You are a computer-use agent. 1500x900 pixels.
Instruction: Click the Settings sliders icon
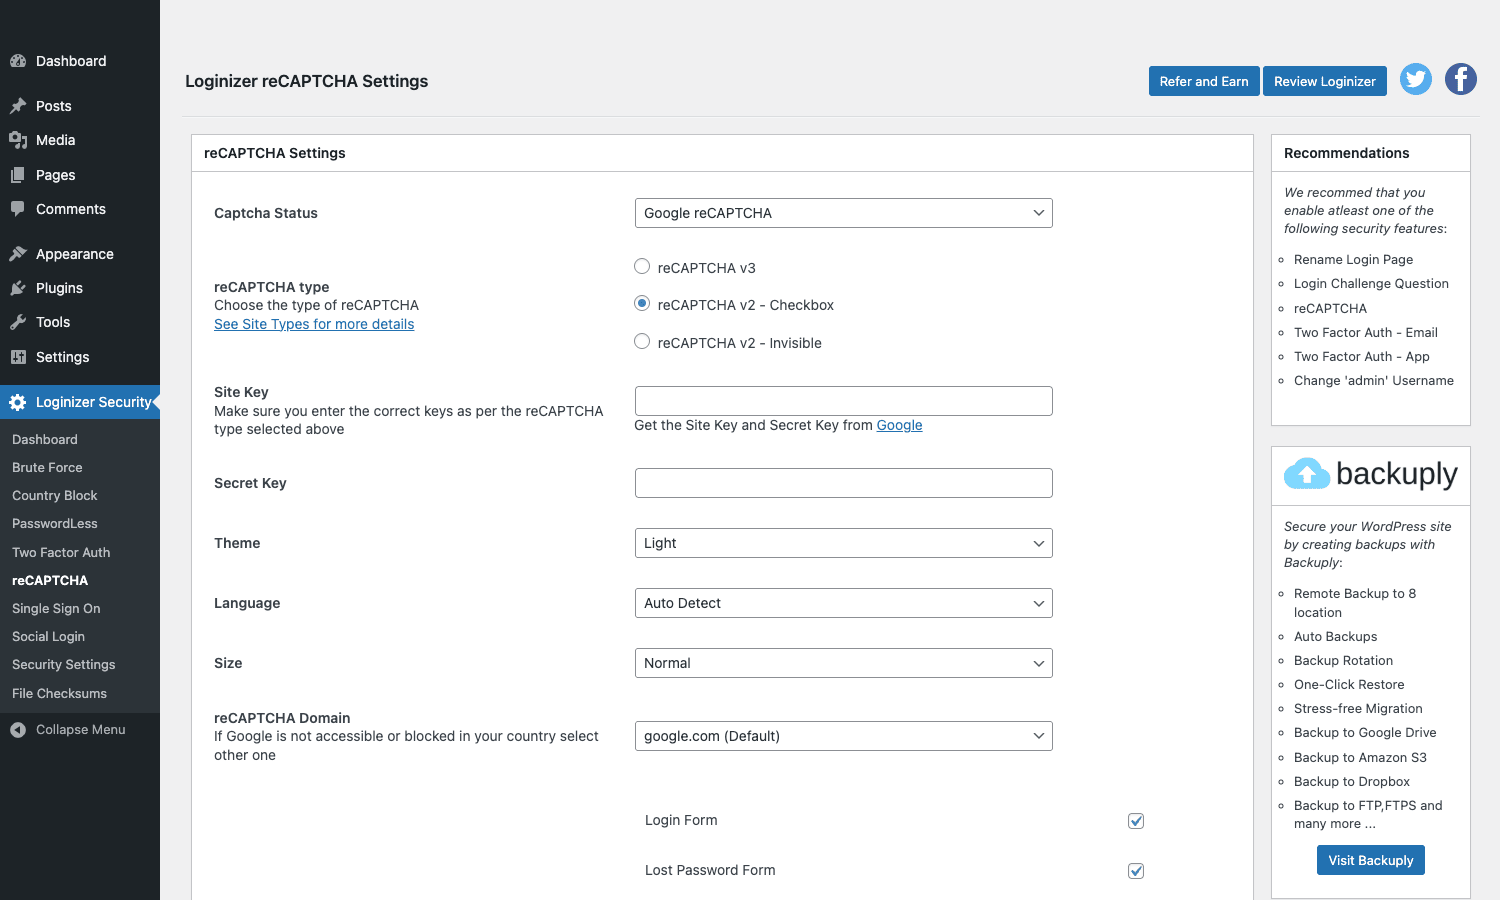[x=18, y=357]
